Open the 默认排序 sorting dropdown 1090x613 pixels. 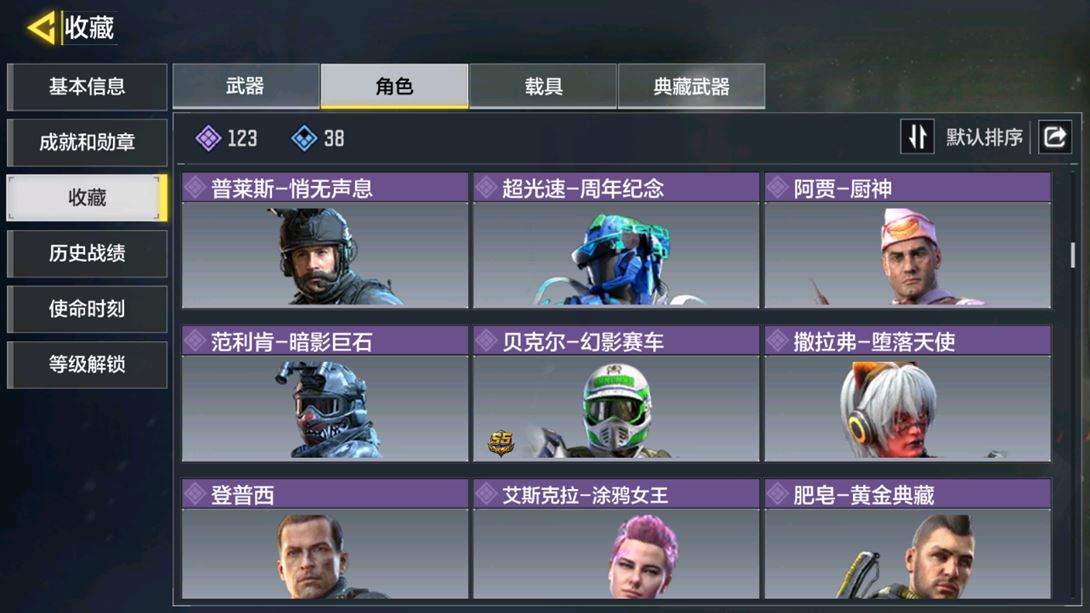click(x=984, y=138)
